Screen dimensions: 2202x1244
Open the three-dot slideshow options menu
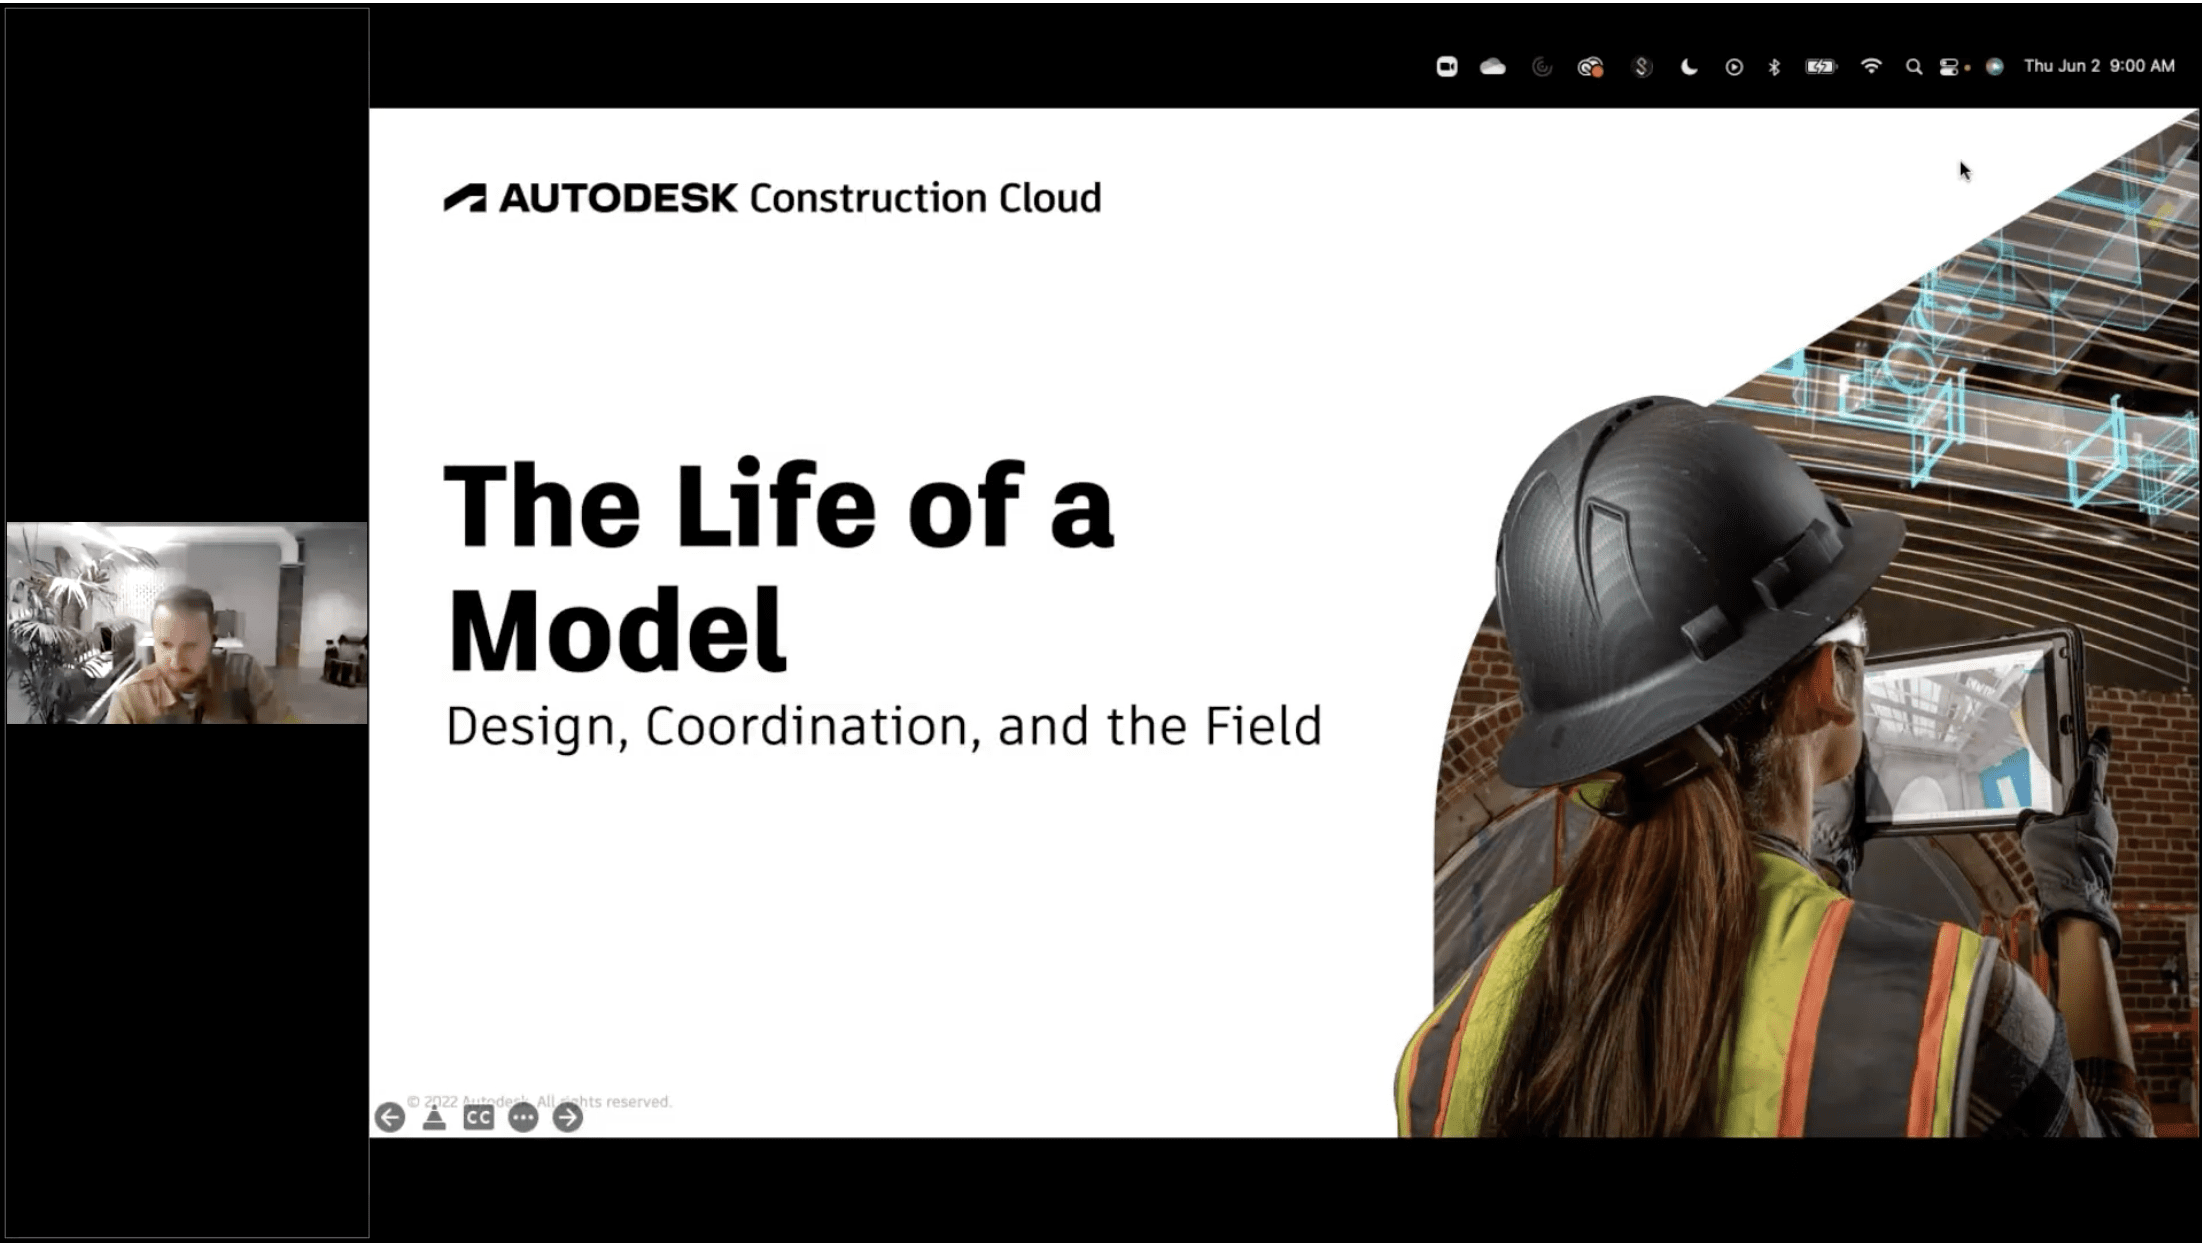523,1117
